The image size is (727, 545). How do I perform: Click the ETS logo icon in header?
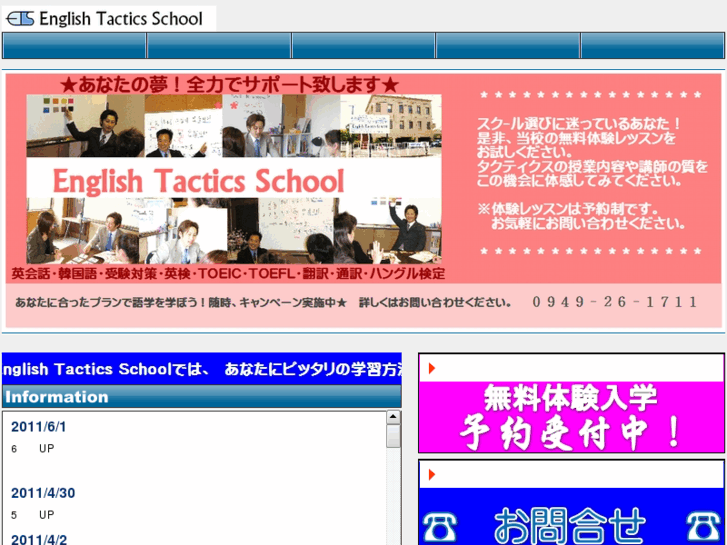point(20,19)
